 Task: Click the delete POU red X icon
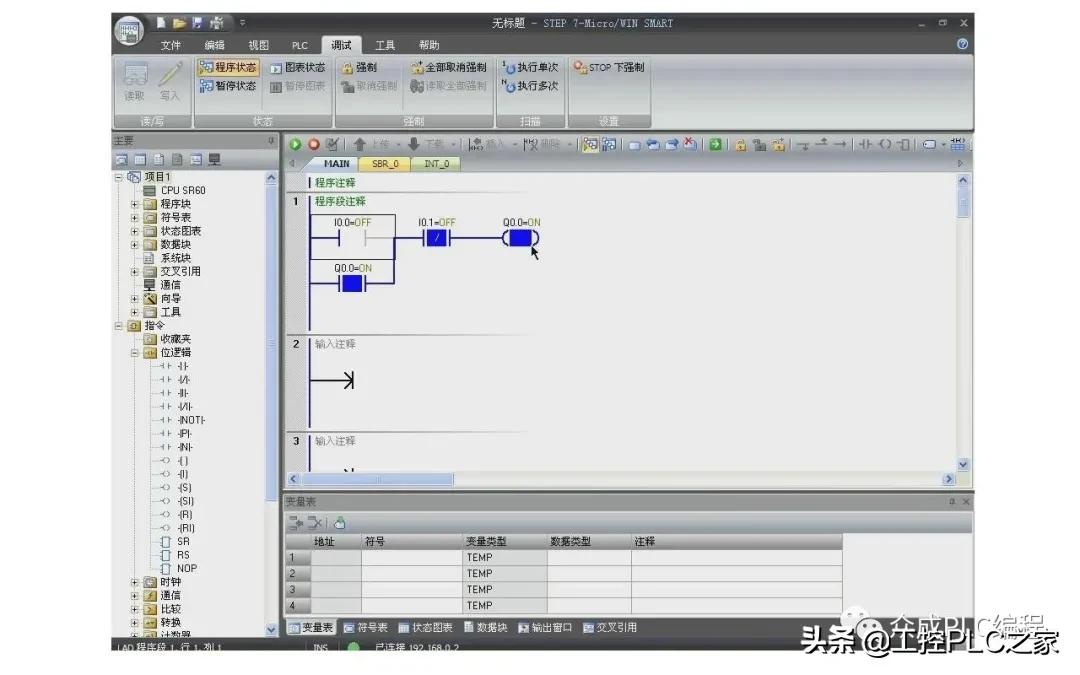tap(690, 144)
